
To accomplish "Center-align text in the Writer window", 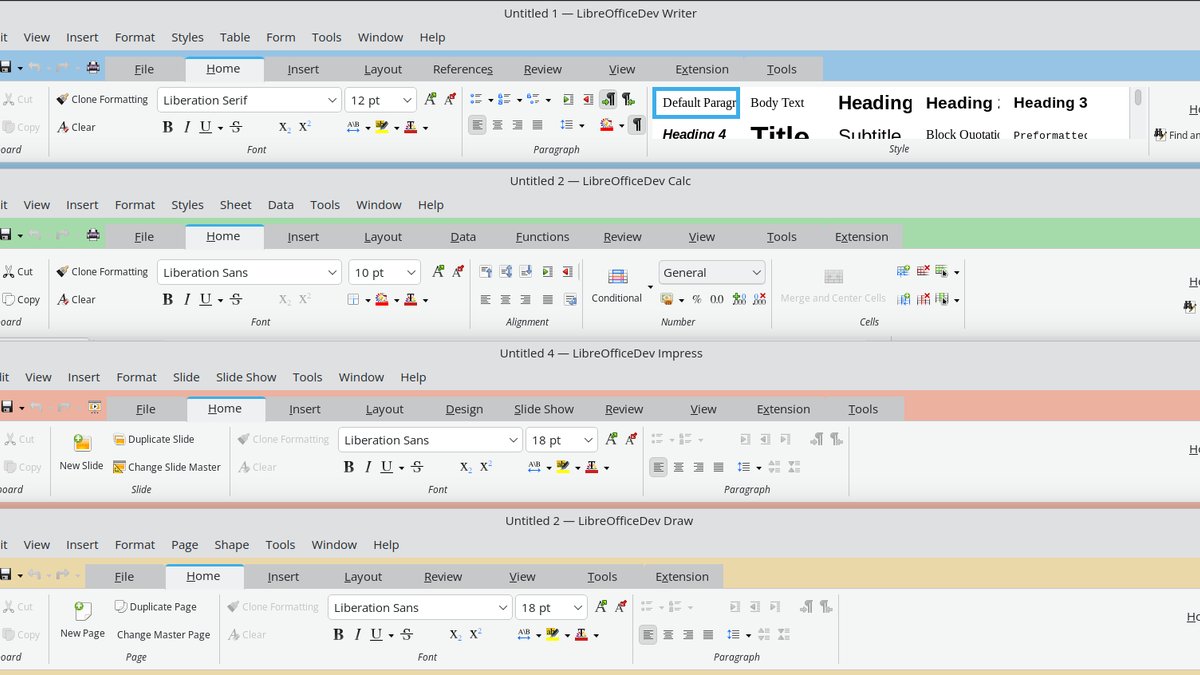I will pyautogui.click(x=497, y=125).
